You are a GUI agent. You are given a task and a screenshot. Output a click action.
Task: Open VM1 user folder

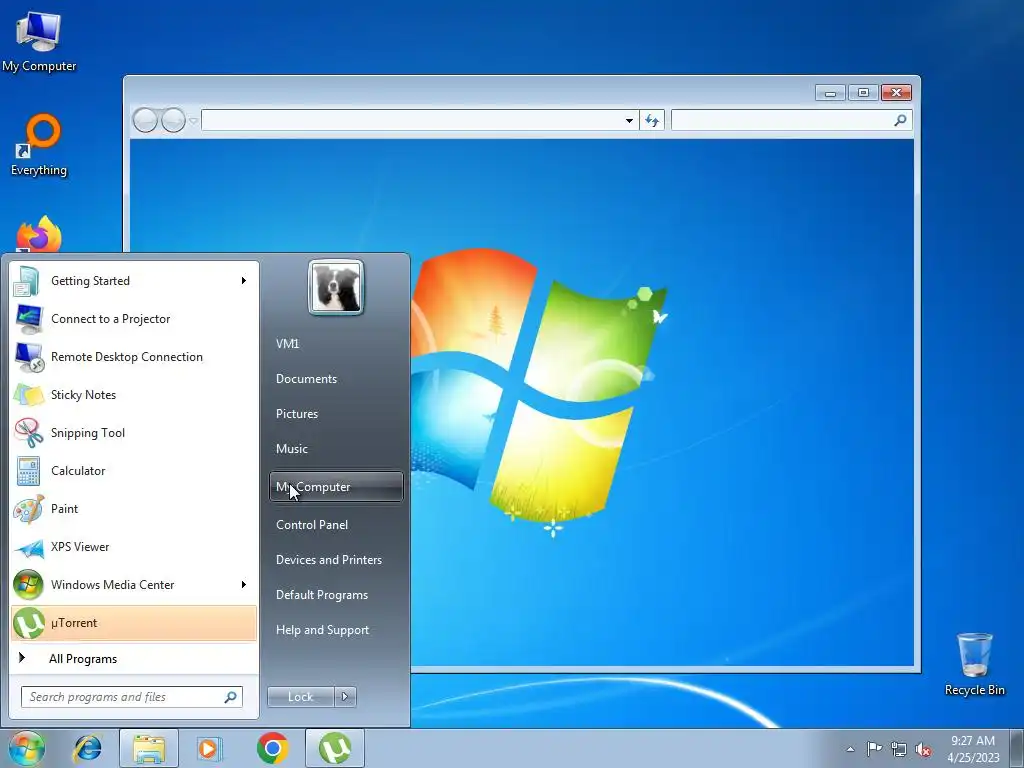[x=287, y=344]
